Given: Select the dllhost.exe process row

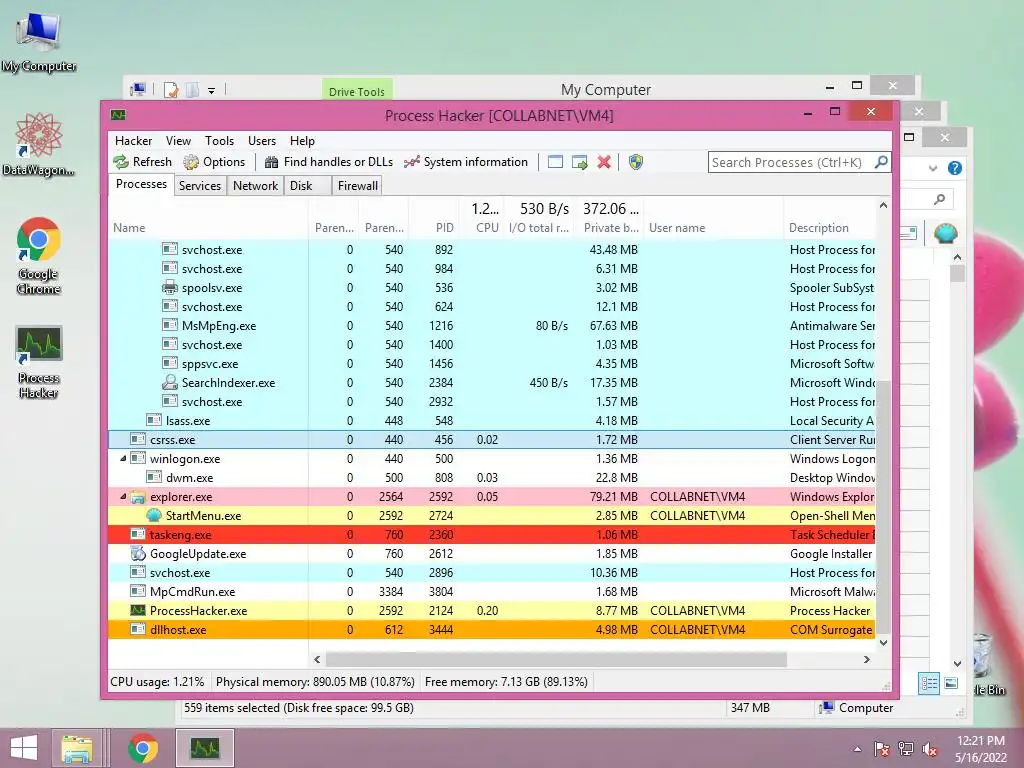Looking at the screenshot, I should pos(492,630).
